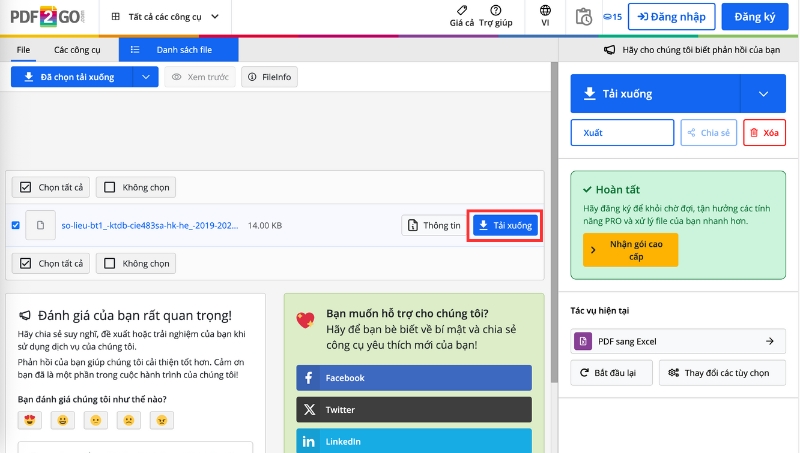Open the Giá cả pricing icon
The image size is (800, 453).
click(x=462, y=11)
